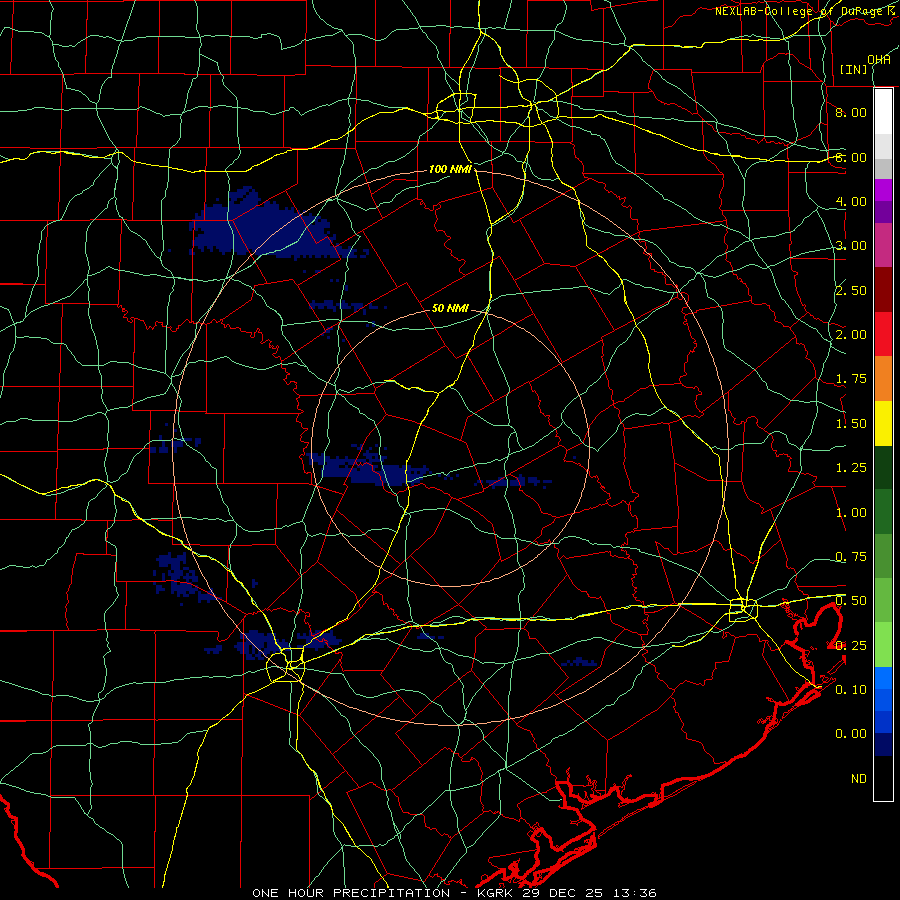Select the 6.00 legend value
The height and width of the screenshot is (900, 900).
[851, 157]
